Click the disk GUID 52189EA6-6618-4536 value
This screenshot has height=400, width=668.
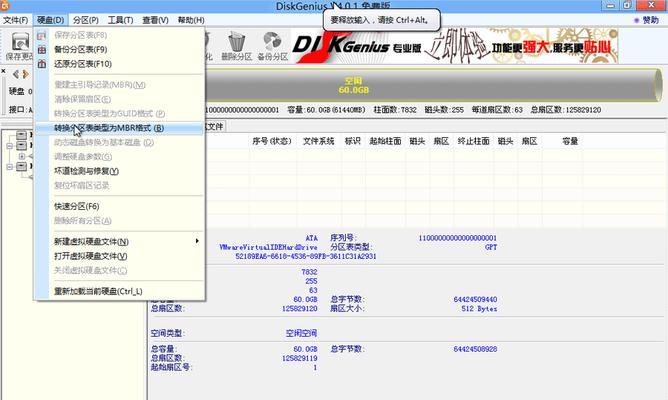[305, 256]
